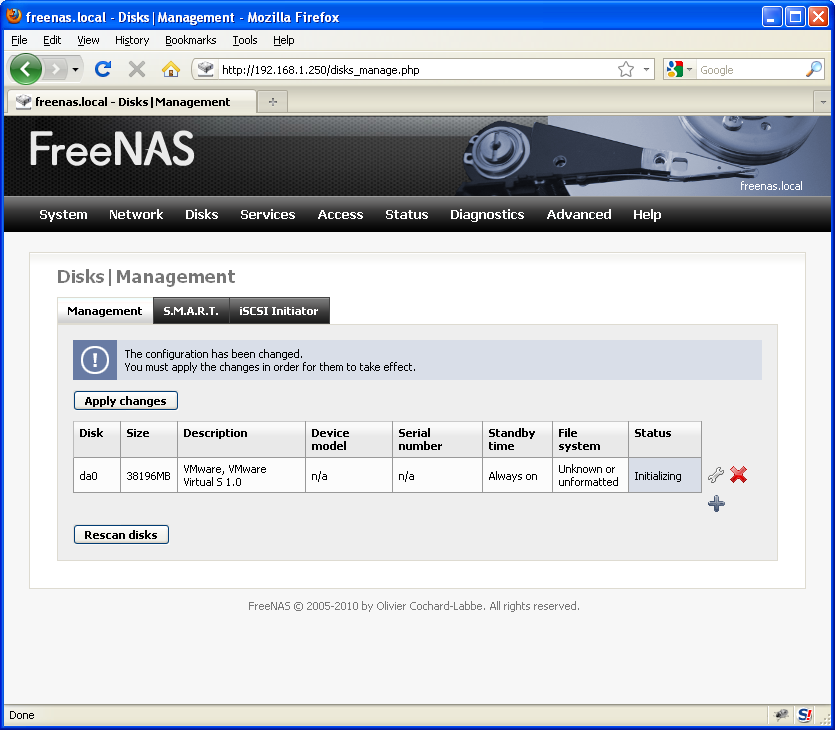835x730 pixels.
Task: Click the status bar S! icon
Action: coord(805,715)
